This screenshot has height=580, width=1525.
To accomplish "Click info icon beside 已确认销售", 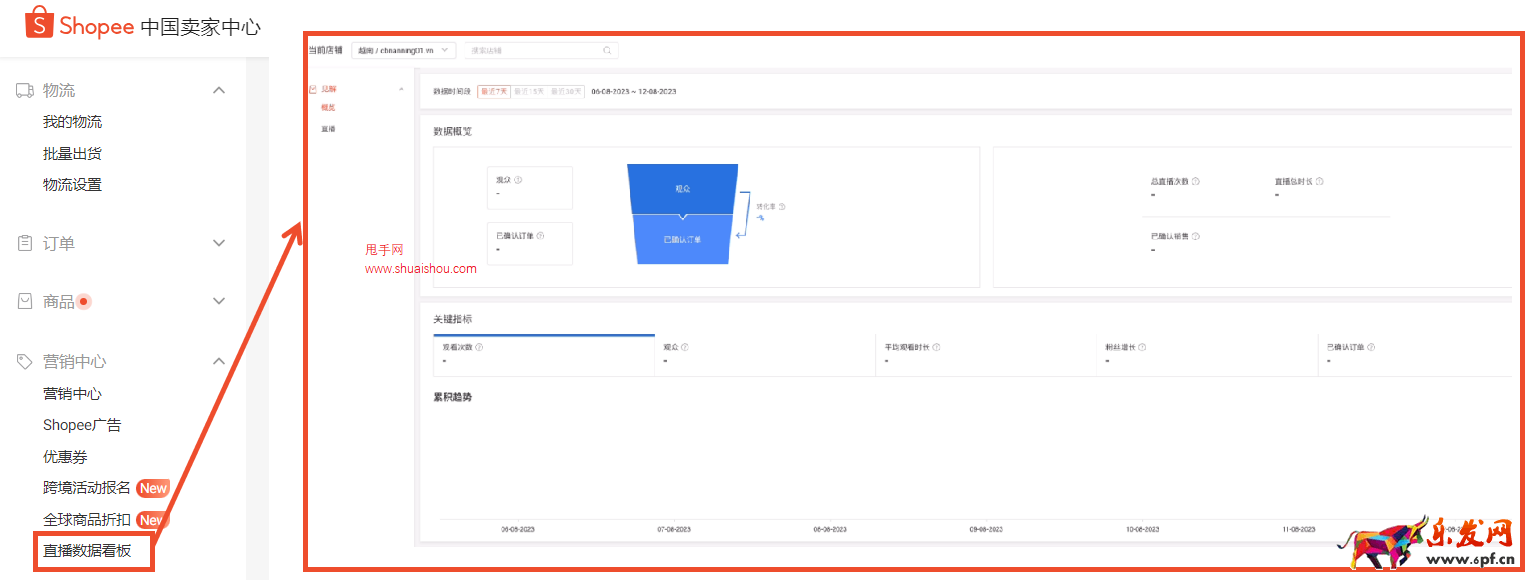I will tap(1196, 237).
